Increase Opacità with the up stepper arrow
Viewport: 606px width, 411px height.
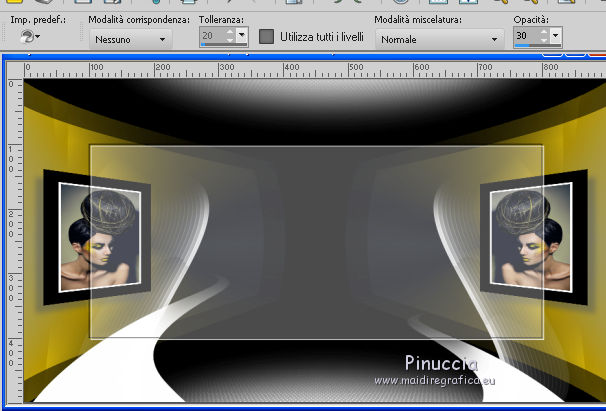544,32
